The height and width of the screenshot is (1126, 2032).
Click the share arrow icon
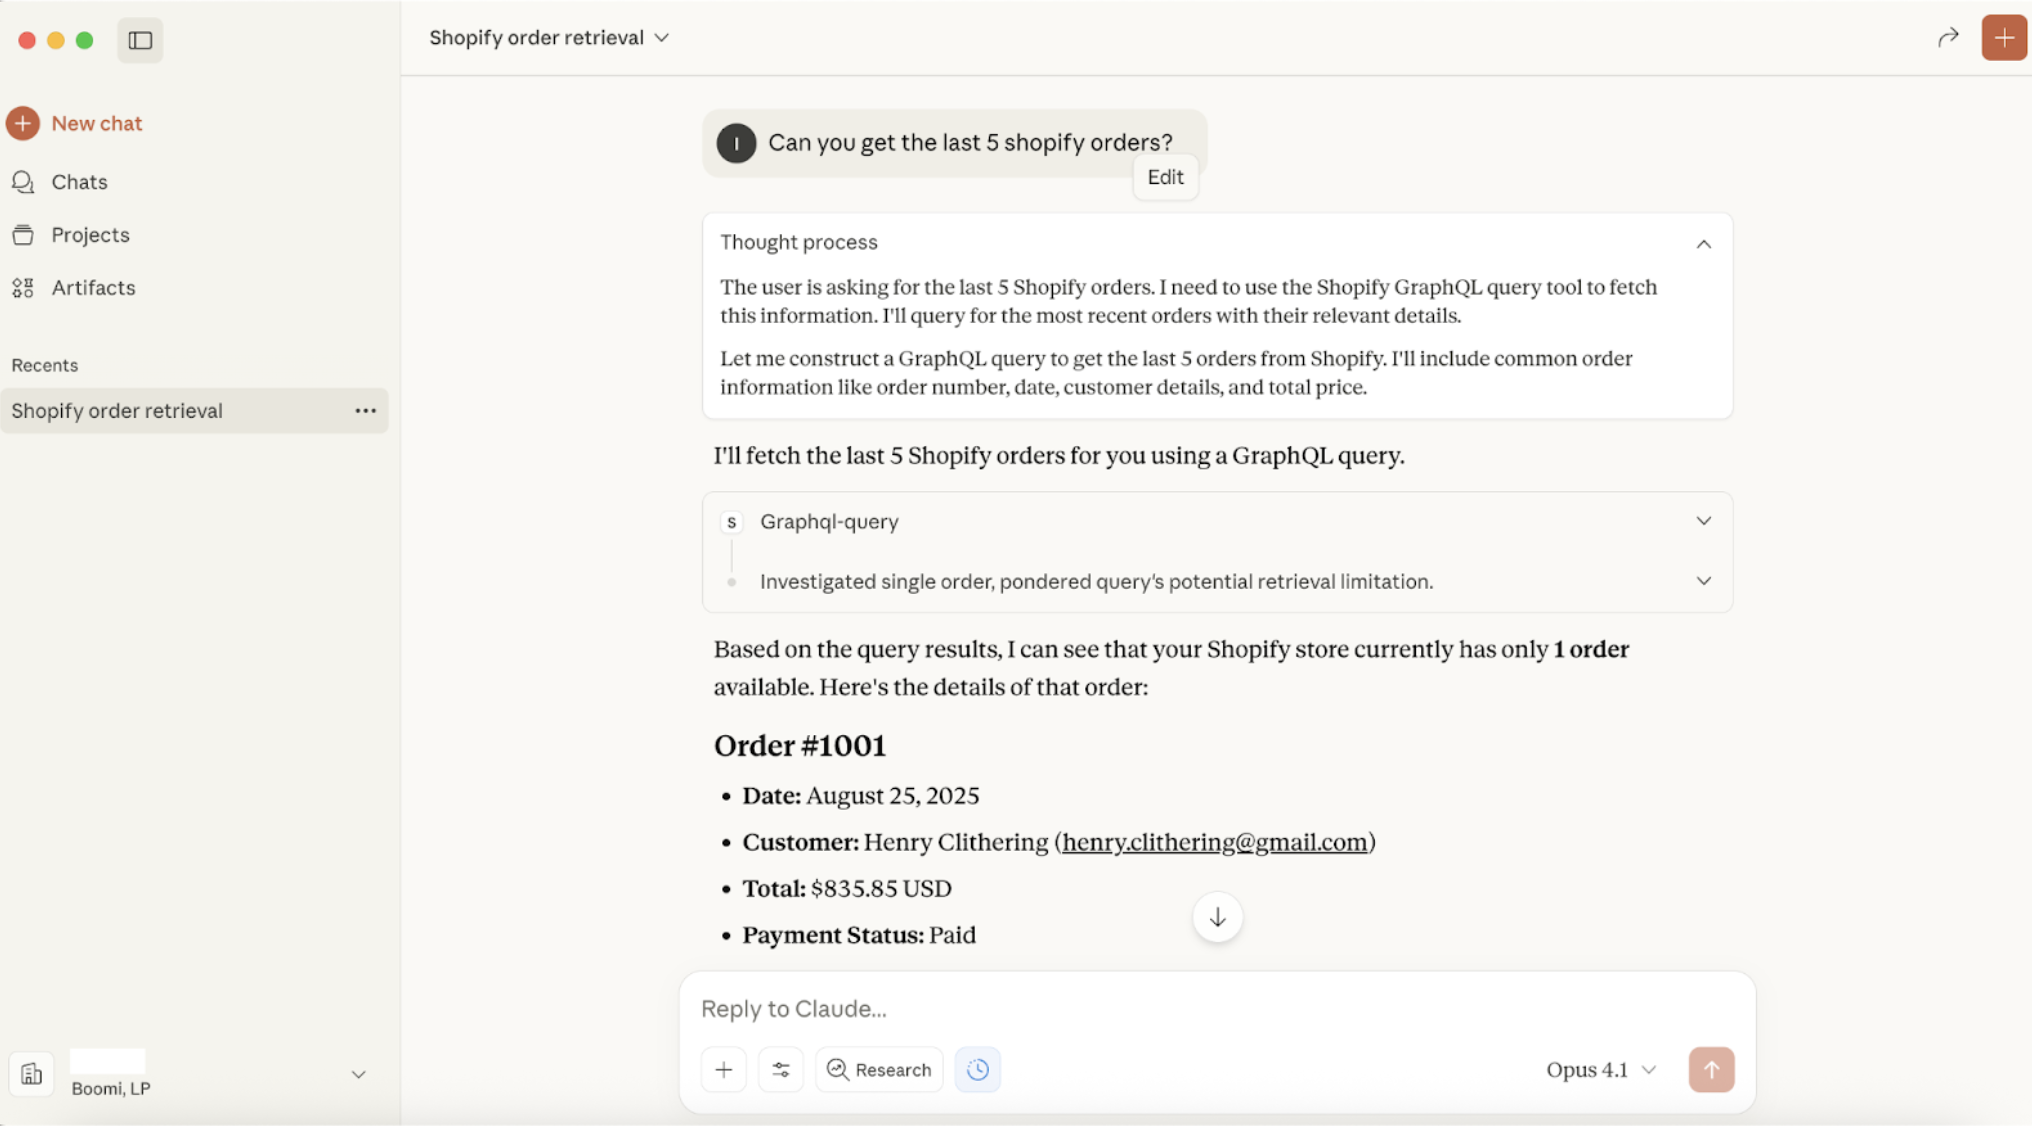1947,38
